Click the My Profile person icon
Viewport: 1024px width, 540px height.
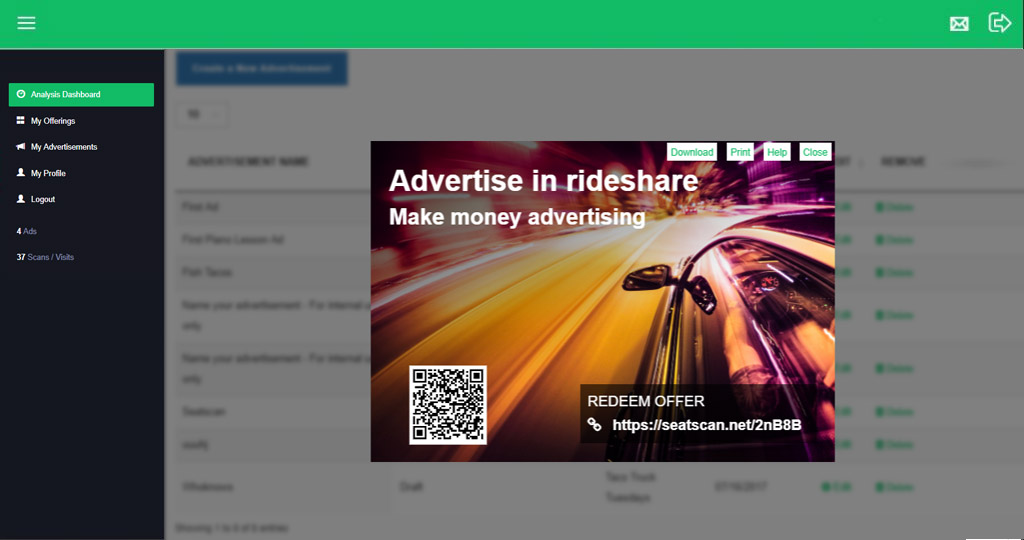tap(20, 172)
